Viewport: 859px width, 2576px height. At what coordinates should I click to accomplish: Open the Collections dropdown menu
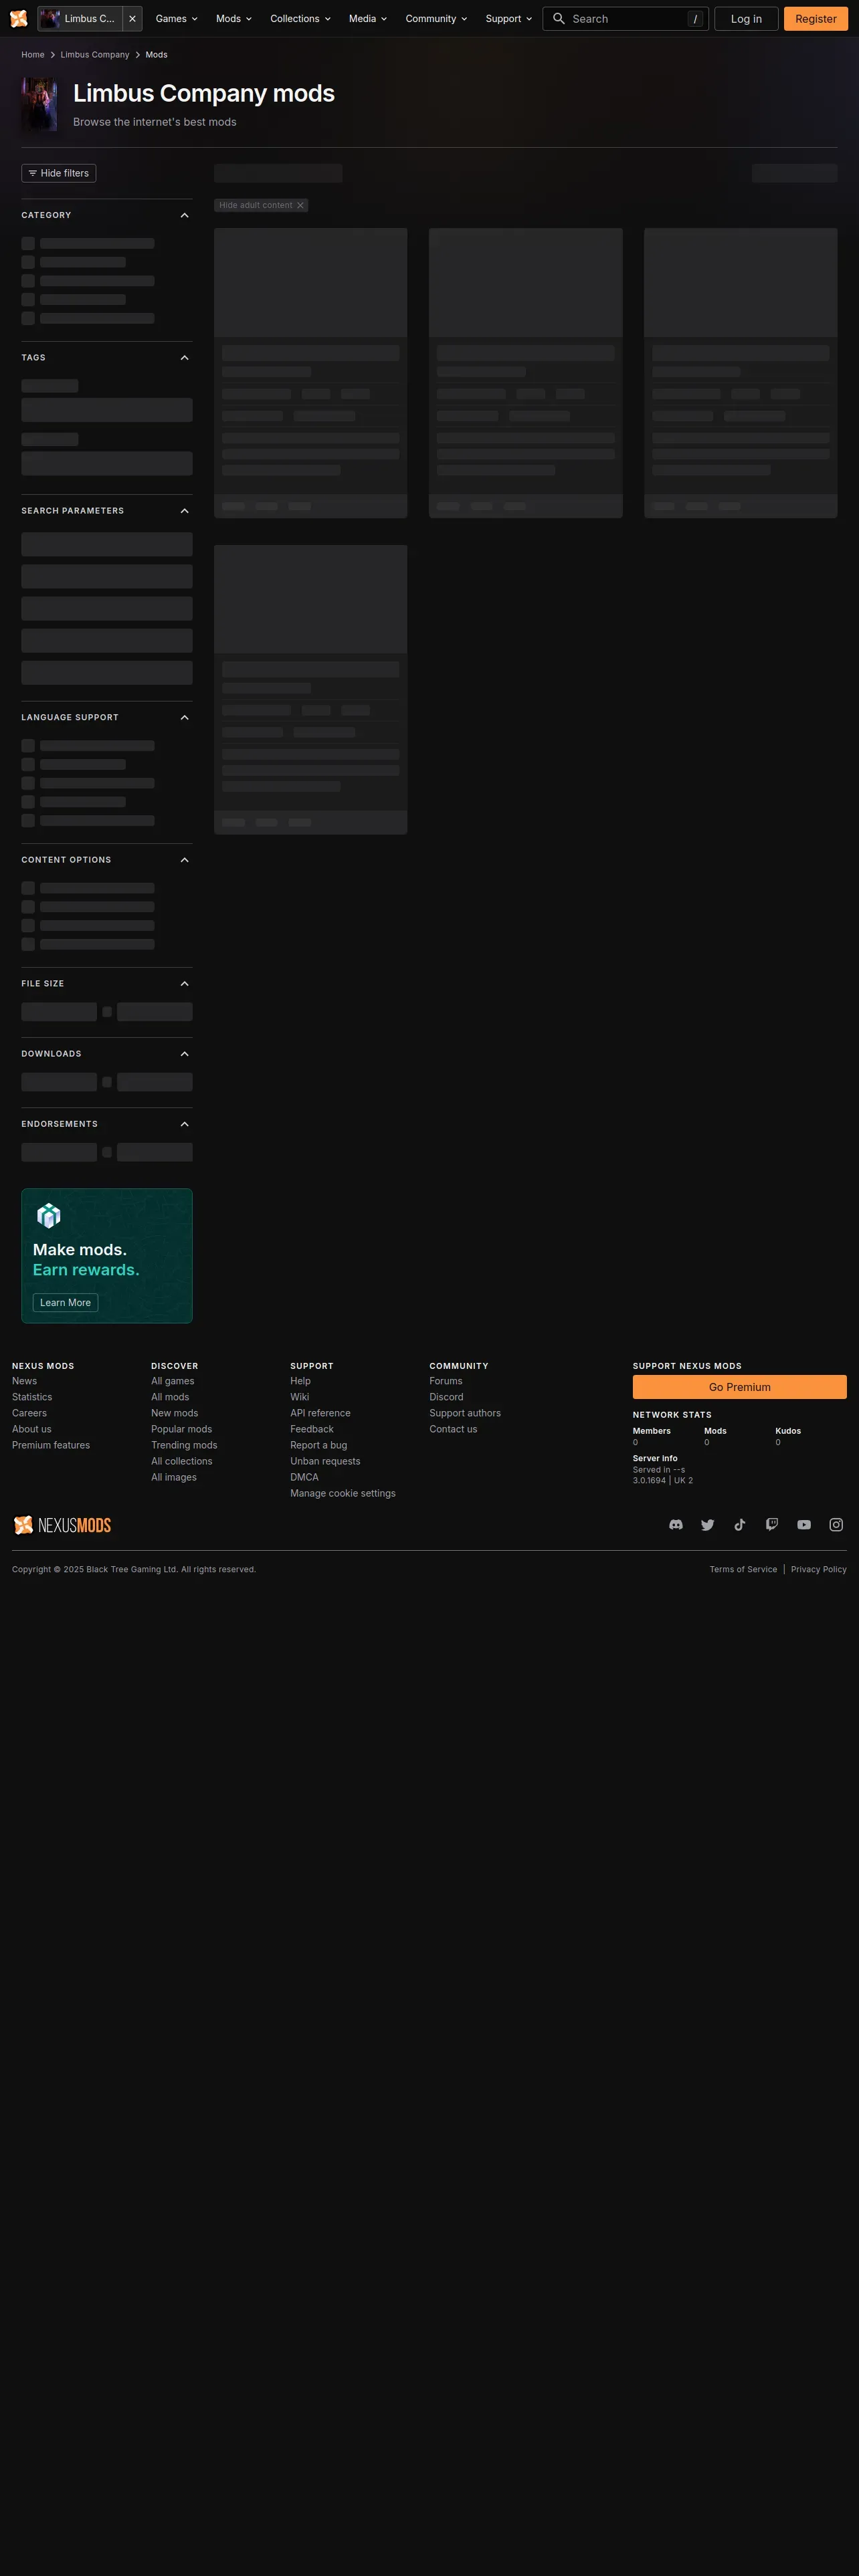[300, 19]
